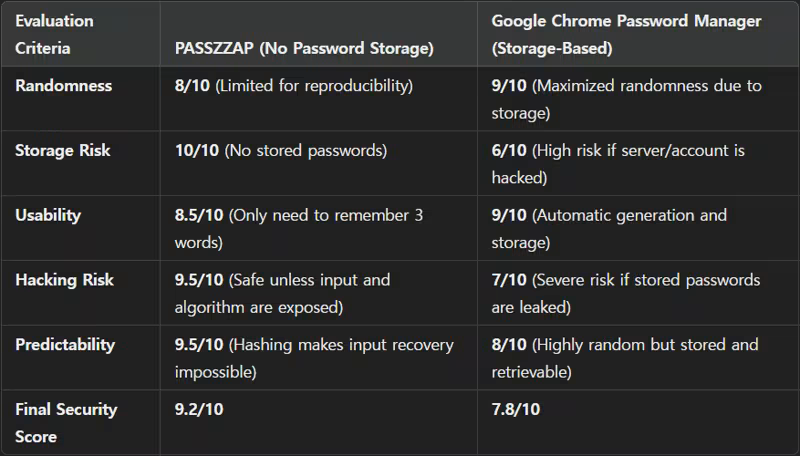Select the "Storage Risk" row label

pos(65,151)
